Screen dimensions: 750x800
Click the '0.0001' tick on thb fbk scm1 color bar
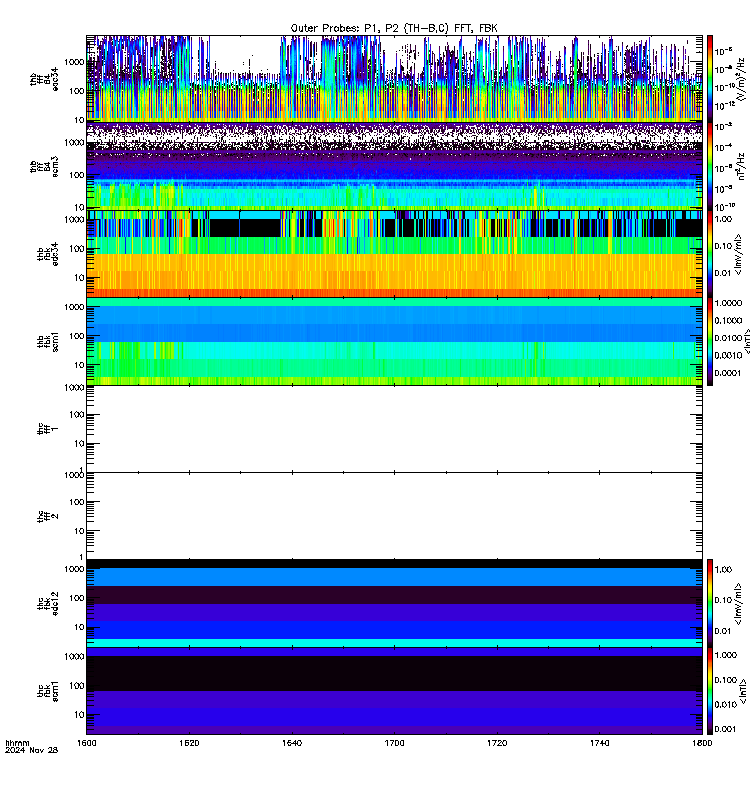coord(727,373)
